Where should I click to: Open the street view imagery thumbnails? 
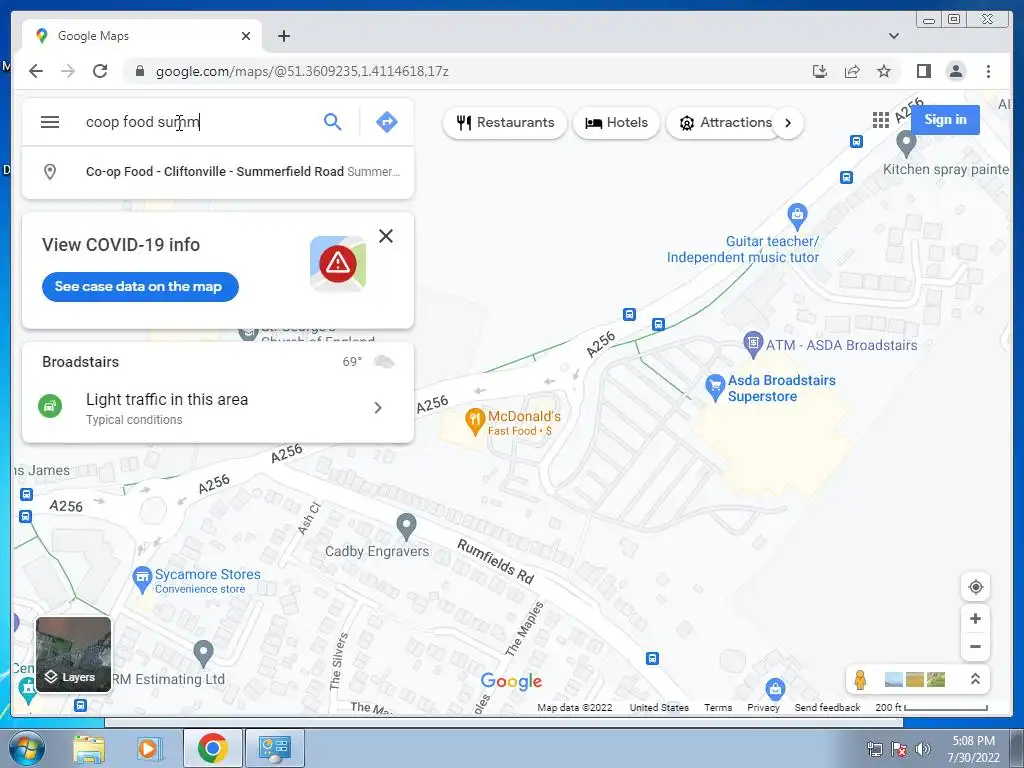[915, 680]
